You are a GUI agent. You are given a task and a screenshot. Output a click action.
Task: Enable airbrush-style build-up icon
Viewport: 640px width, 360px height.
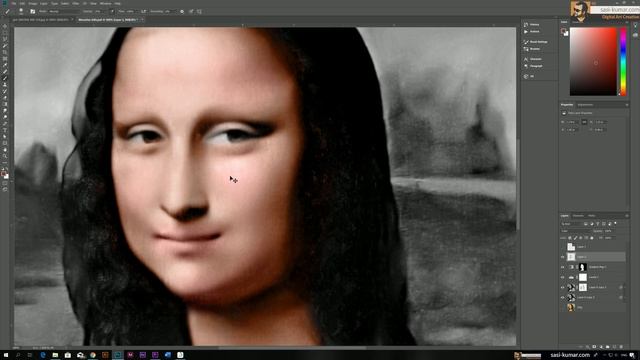point(143,11)
